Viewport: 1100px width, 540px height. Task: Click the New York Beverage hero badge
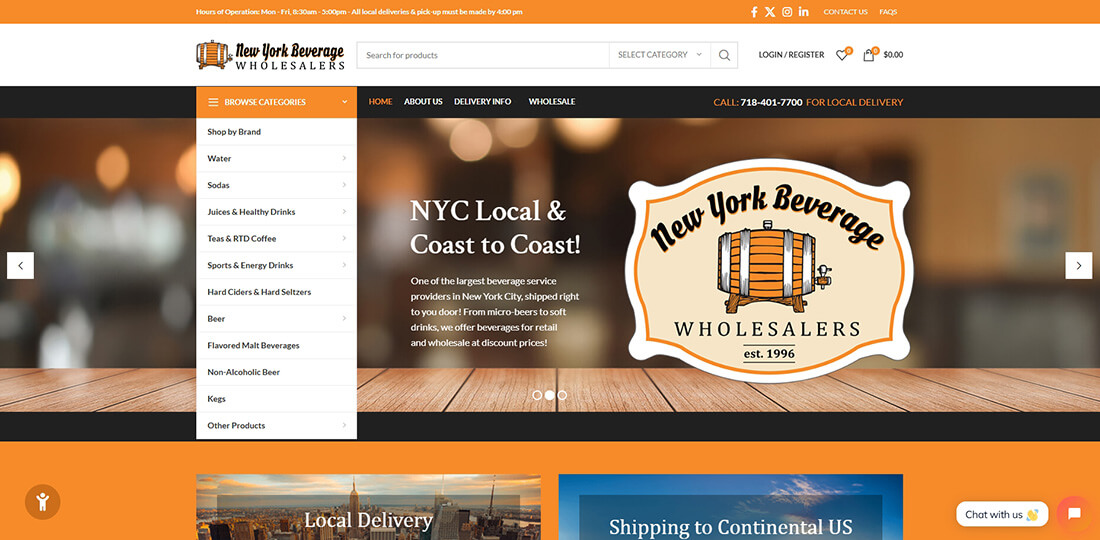[768, 269]
